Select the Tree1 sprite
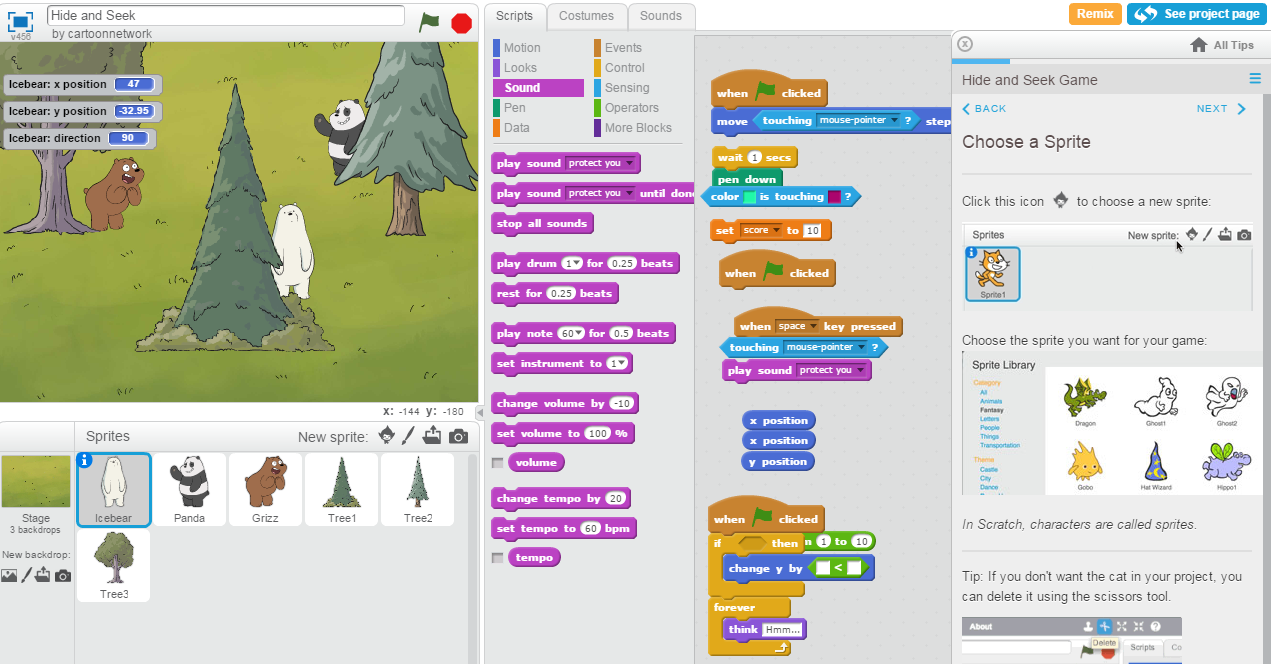 [341, 489]
